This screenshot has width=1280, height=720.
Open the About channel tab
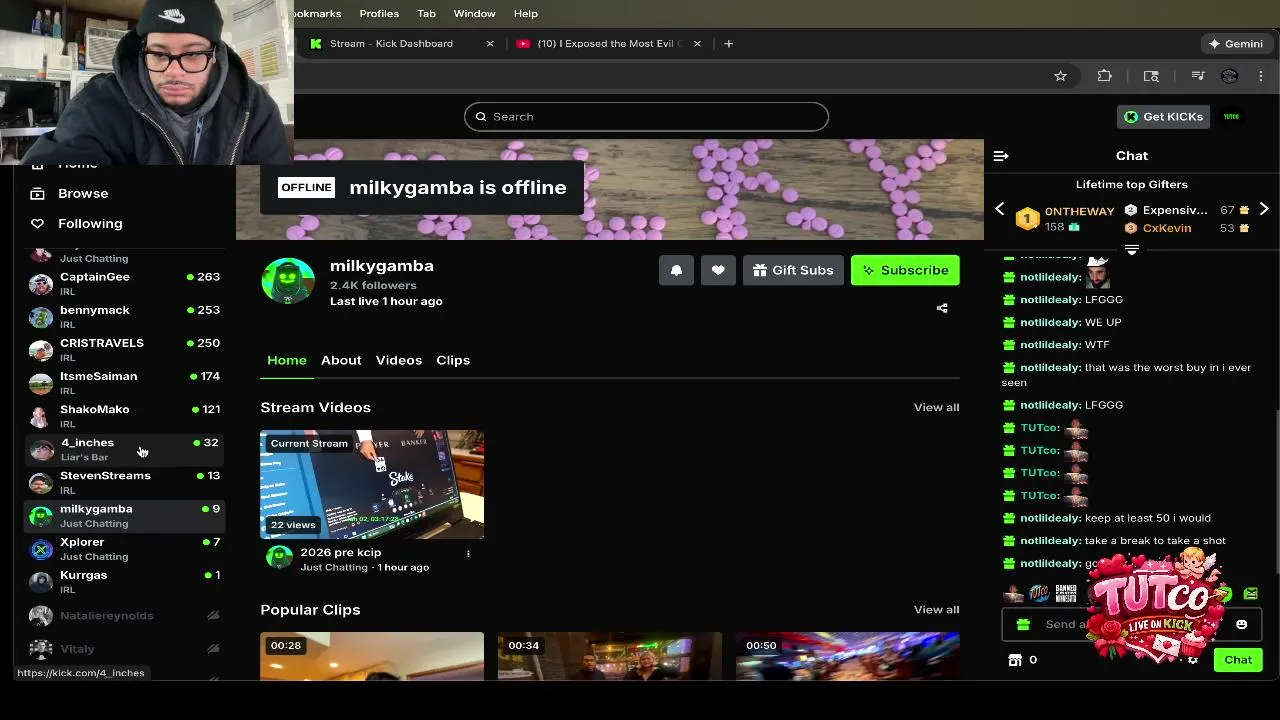[341, 360]
